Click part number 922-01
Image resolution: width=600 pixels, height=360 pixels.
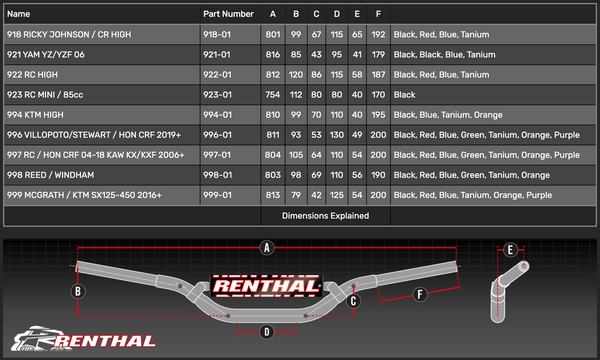point(217,75)
